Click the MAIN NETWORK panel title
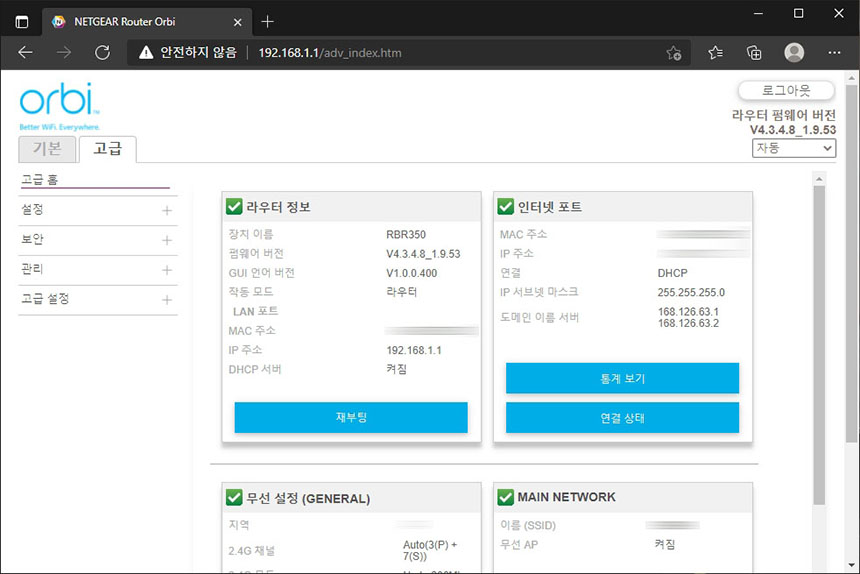This screenshot has width=860, height=574. pyautogui.click(x=567, y=497)
